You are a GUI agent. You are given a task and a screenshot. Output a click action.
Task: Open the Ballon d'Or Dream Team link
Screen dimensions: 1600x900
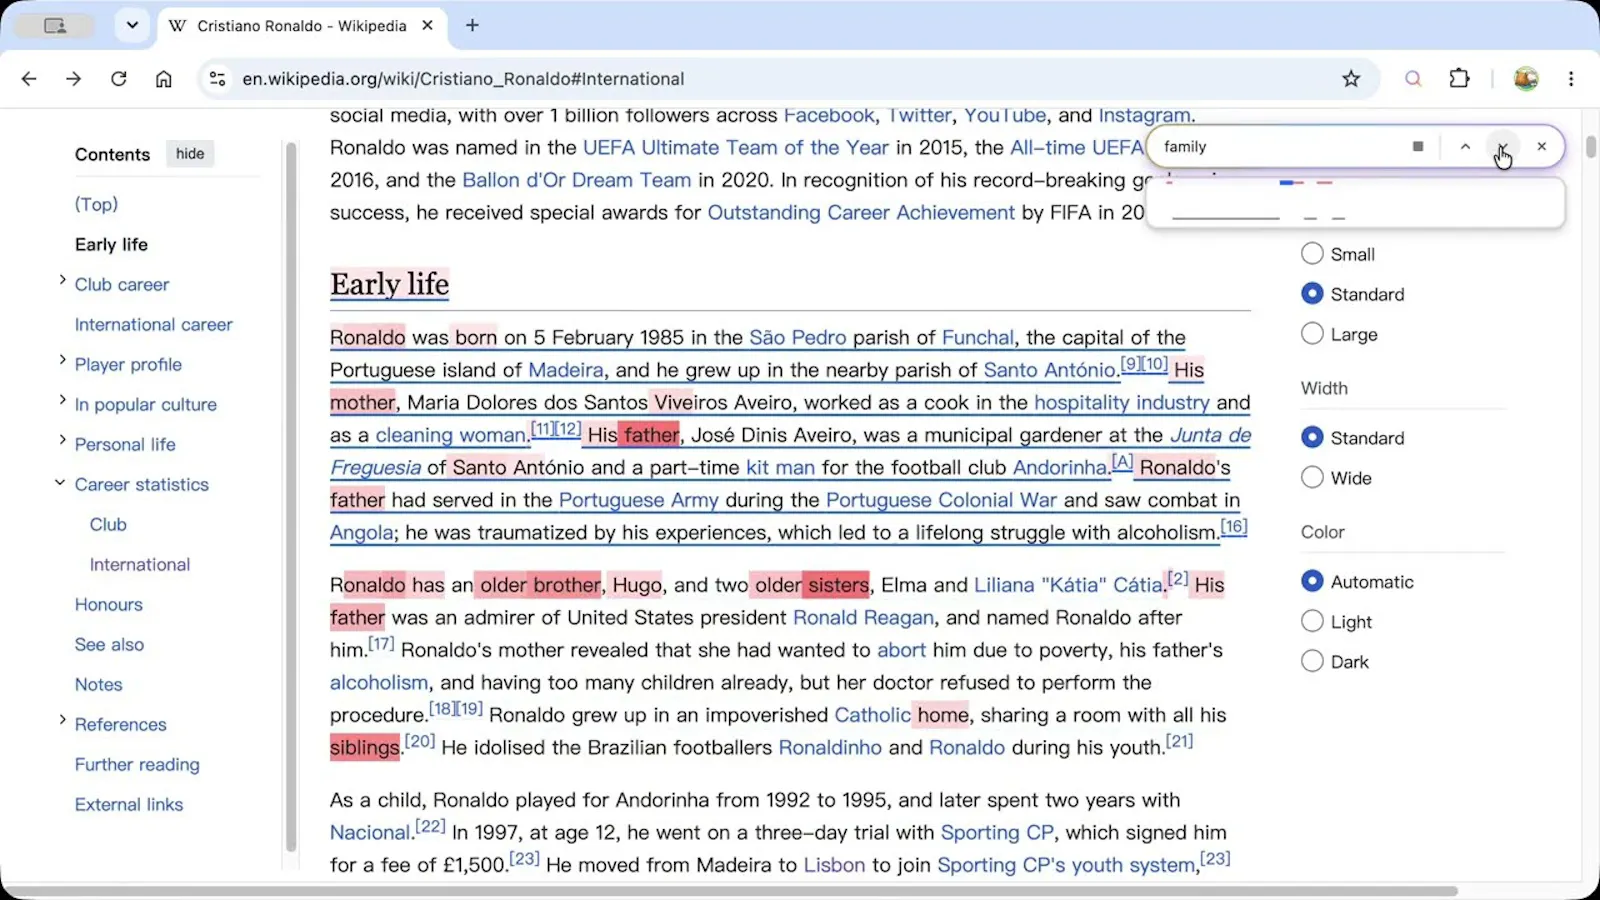tap(577, 180)
